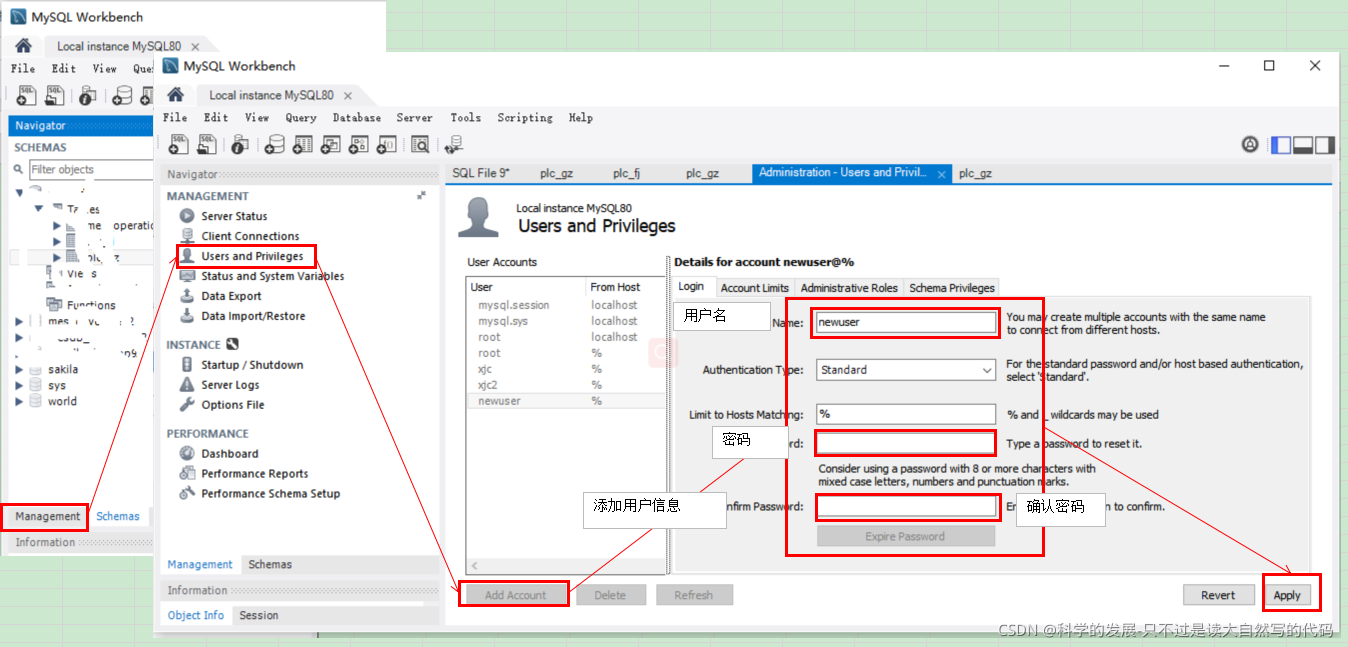This screenshot has width=1348, height=647.
Task: Click create new schema icon in front toolbar
Action: (x=275, y=145)
